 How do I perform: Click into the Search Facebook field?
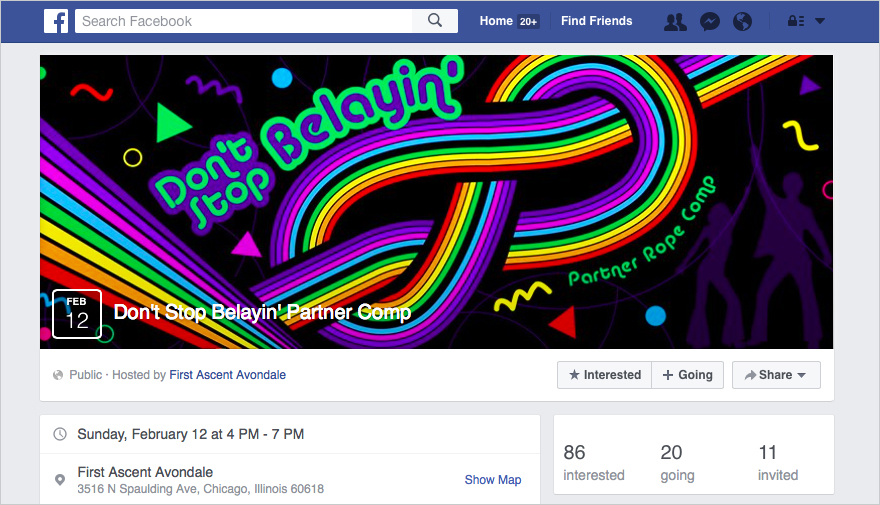[x=244, y=21]
